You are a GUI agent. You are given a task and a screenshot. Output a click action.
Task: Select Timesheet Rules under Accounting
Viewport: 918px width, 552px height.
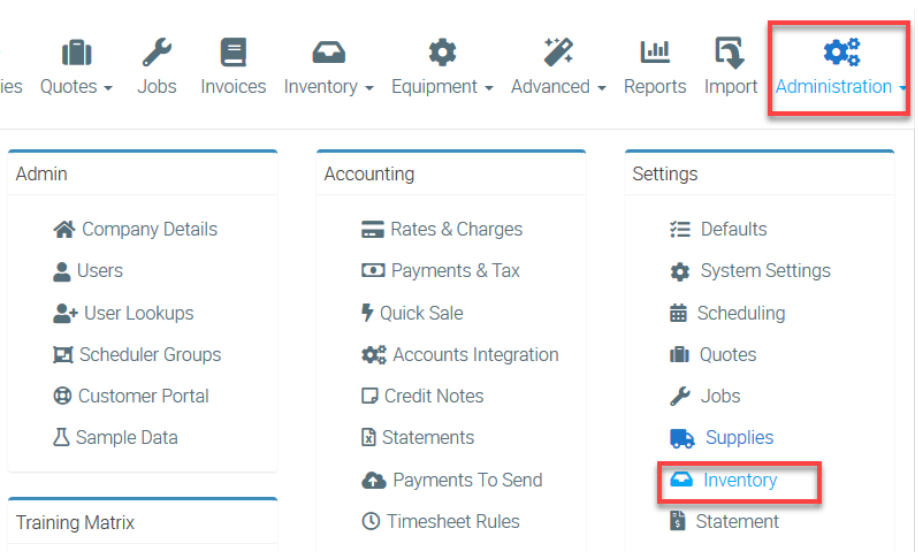453,521
